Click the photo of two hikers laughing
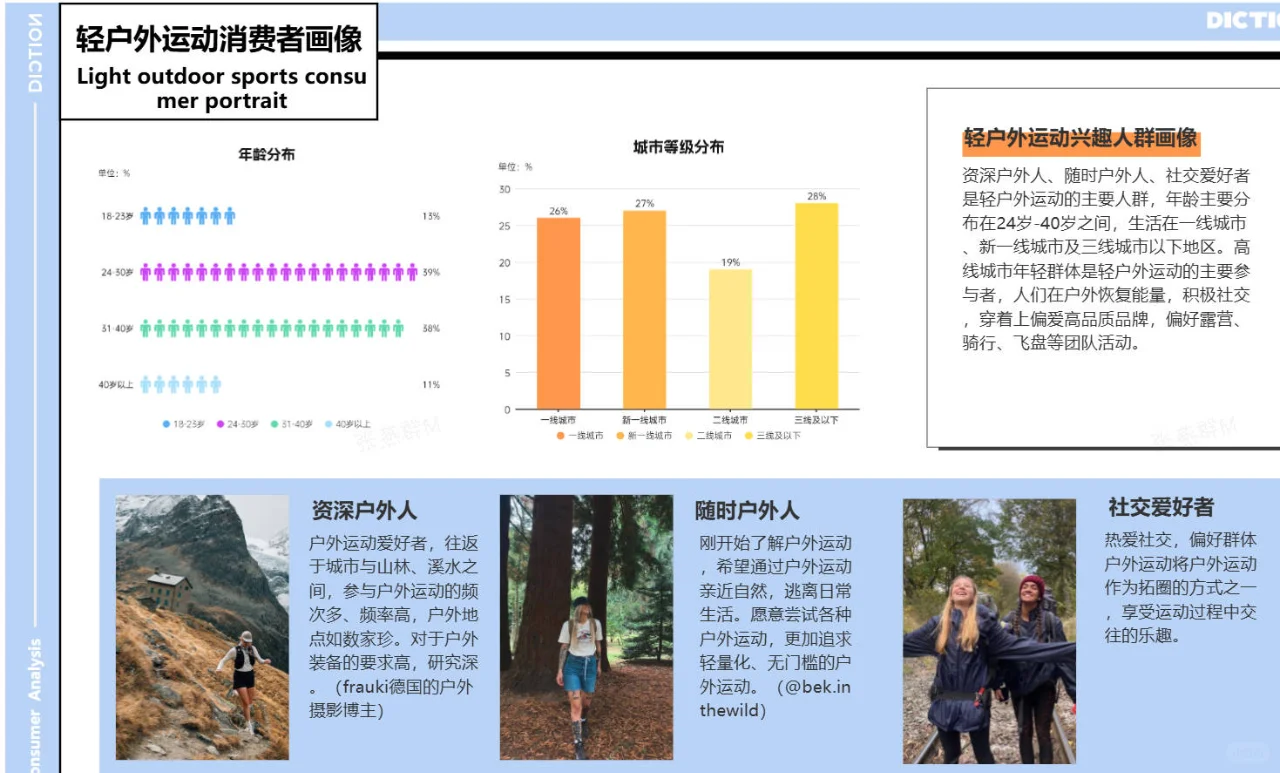Screen dimensions: 1280x773 988,630
